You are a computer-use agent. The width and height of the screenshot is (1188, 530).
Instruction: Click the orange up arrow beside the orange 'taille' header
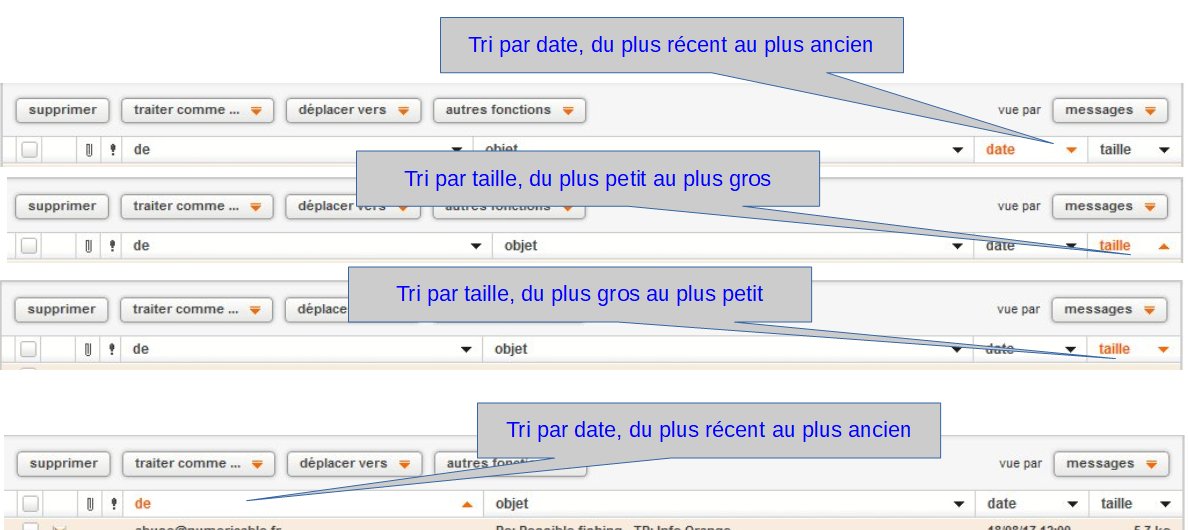[x=1165, y=246]
